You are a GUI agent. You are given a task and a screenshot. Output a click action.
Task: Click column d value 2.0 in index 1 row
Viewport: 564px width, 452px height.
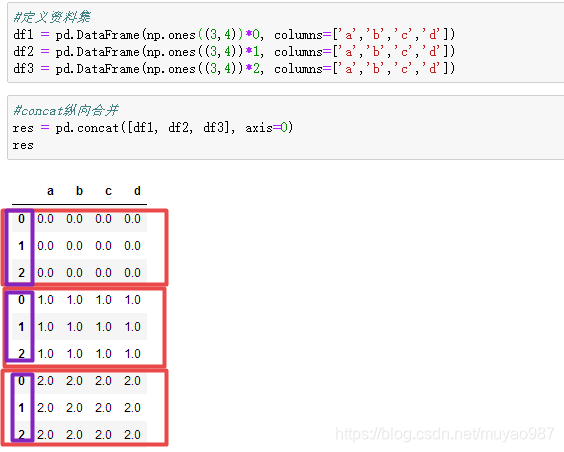point(132,407)
